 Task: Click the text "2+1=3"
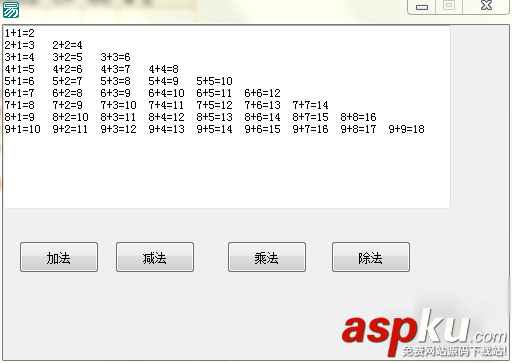20,45
